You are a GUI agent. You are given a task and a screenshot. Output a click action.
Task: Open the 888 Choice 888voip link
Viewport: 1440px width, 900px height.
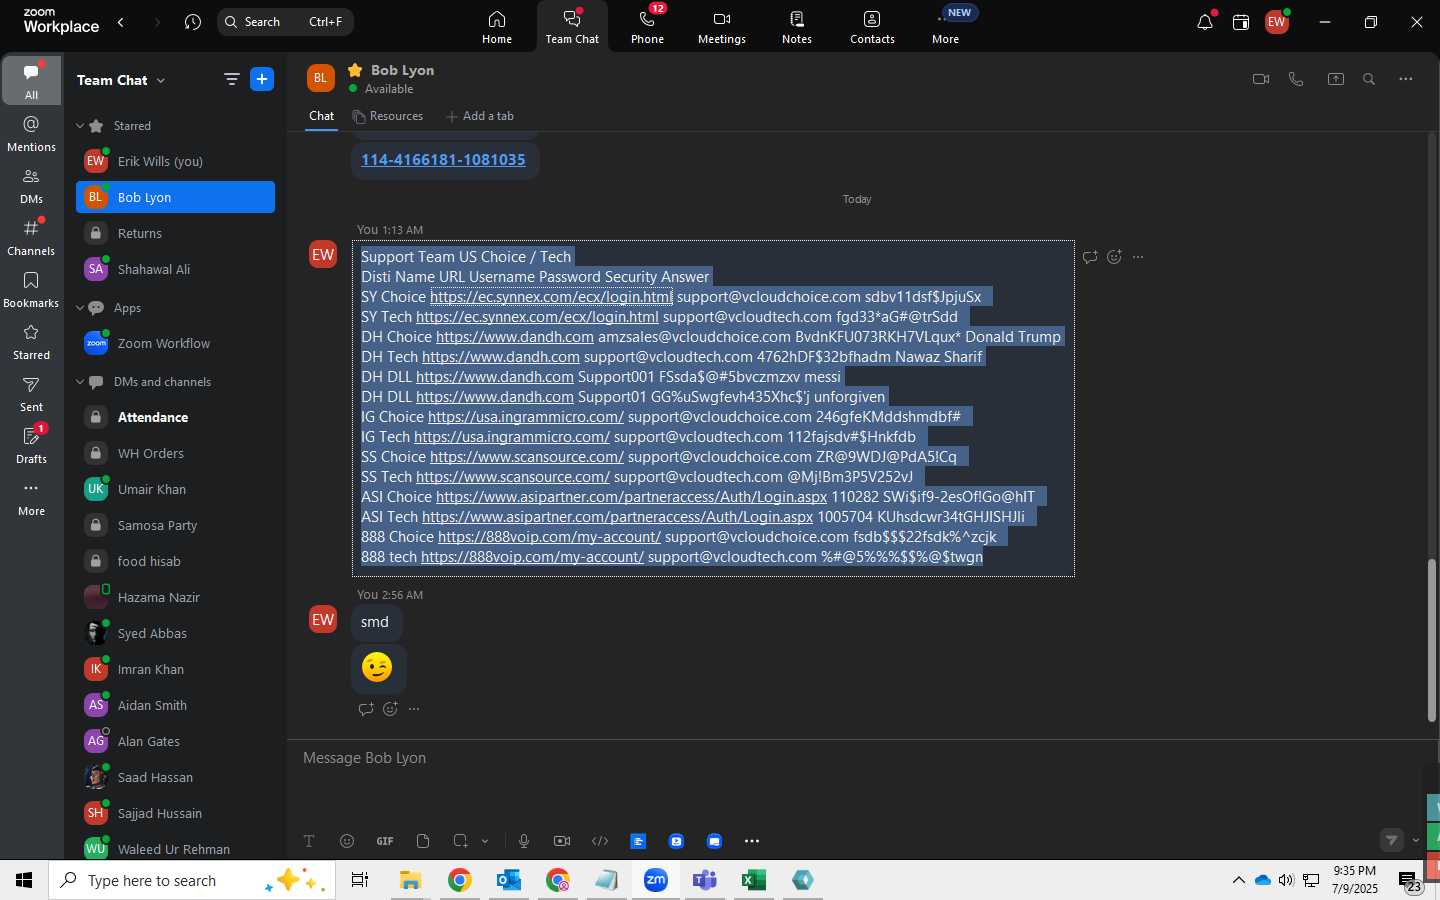[549, 537]
